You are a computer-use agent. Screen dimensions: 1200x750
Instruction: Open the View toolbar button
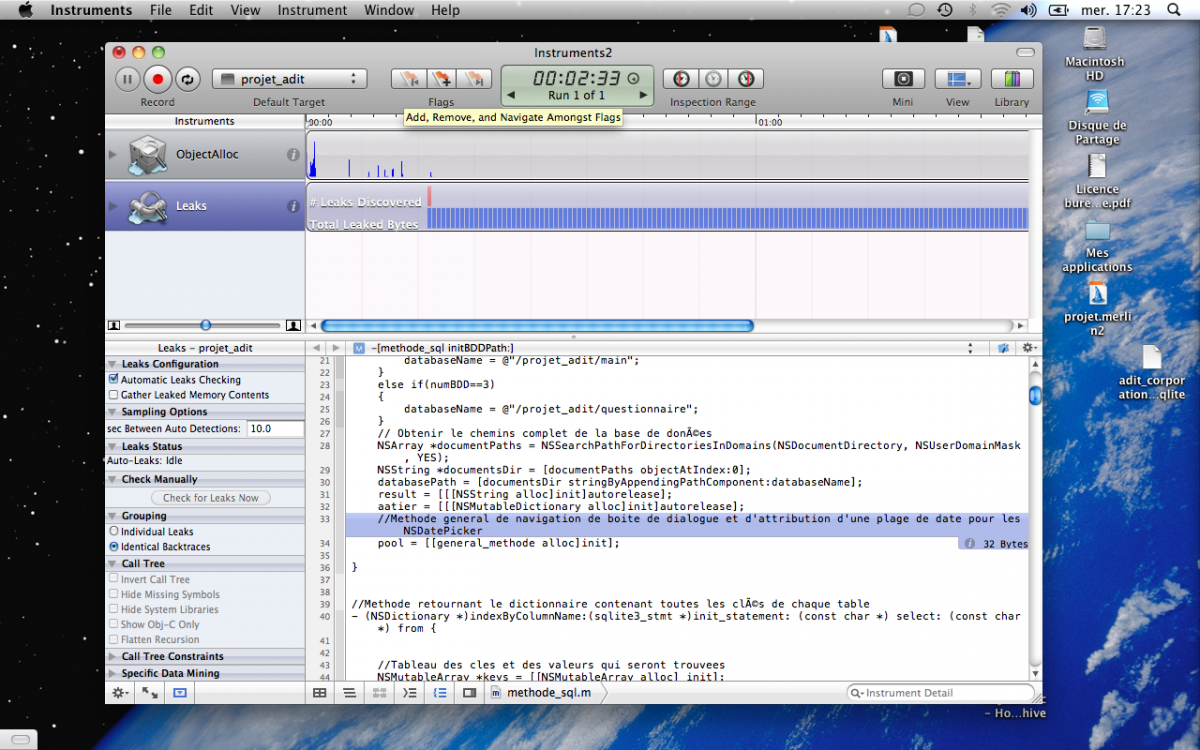[957, 79]
